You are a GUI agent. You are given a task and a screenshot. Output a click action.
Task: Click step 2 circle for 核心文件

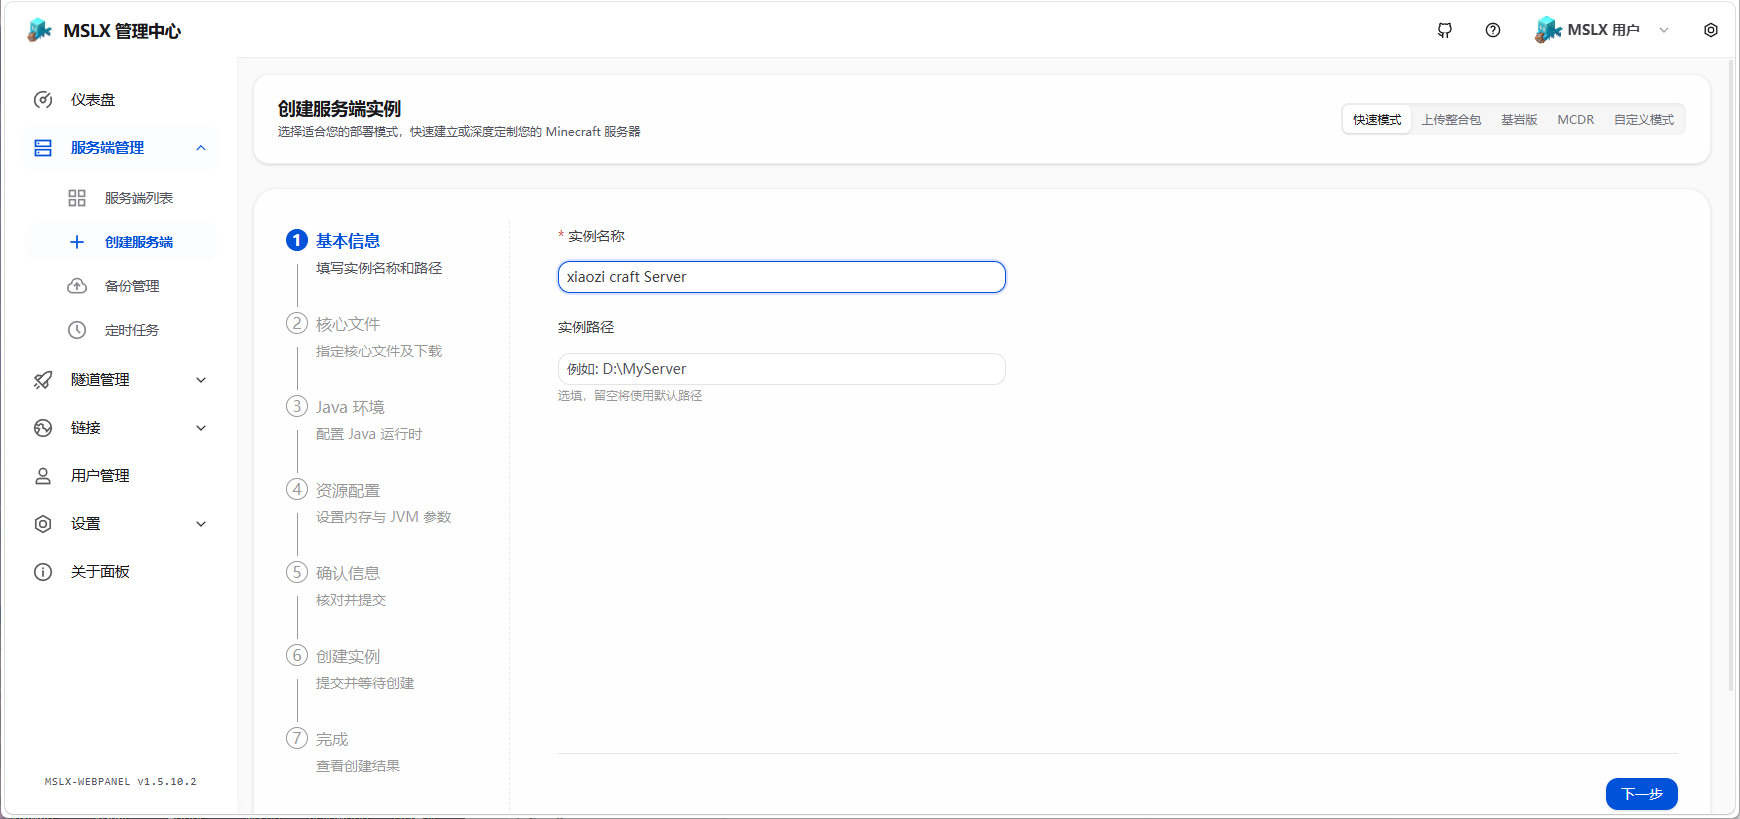[x=297, y=323]
